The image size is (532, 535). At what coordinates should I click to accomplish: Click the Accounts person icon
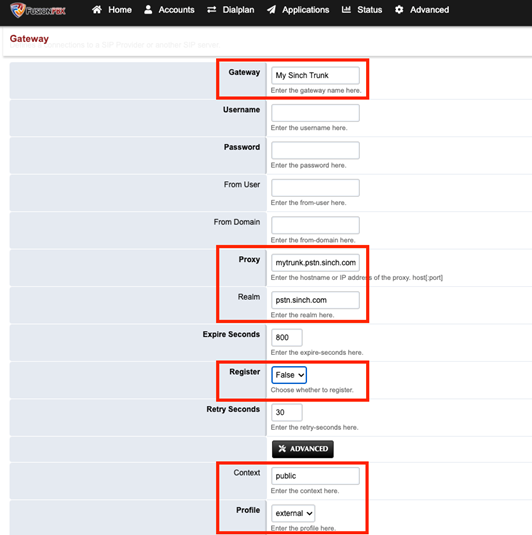tap(148, 10)
